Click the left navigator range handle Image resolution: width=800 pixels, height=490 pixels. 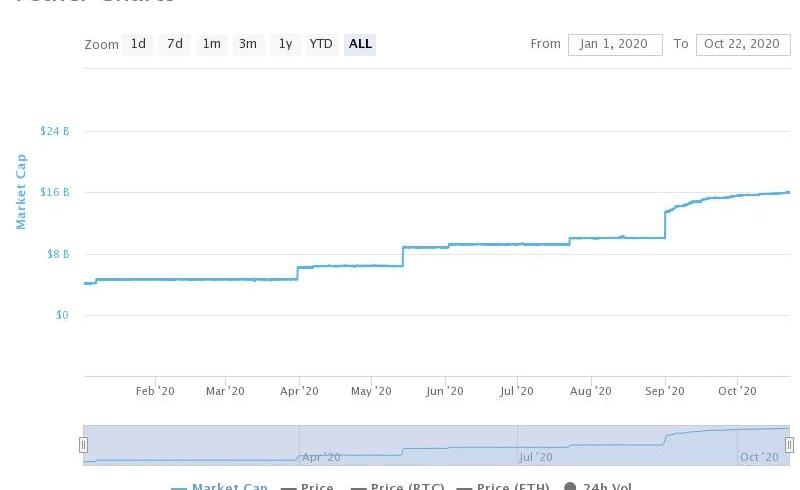point(84,445)
